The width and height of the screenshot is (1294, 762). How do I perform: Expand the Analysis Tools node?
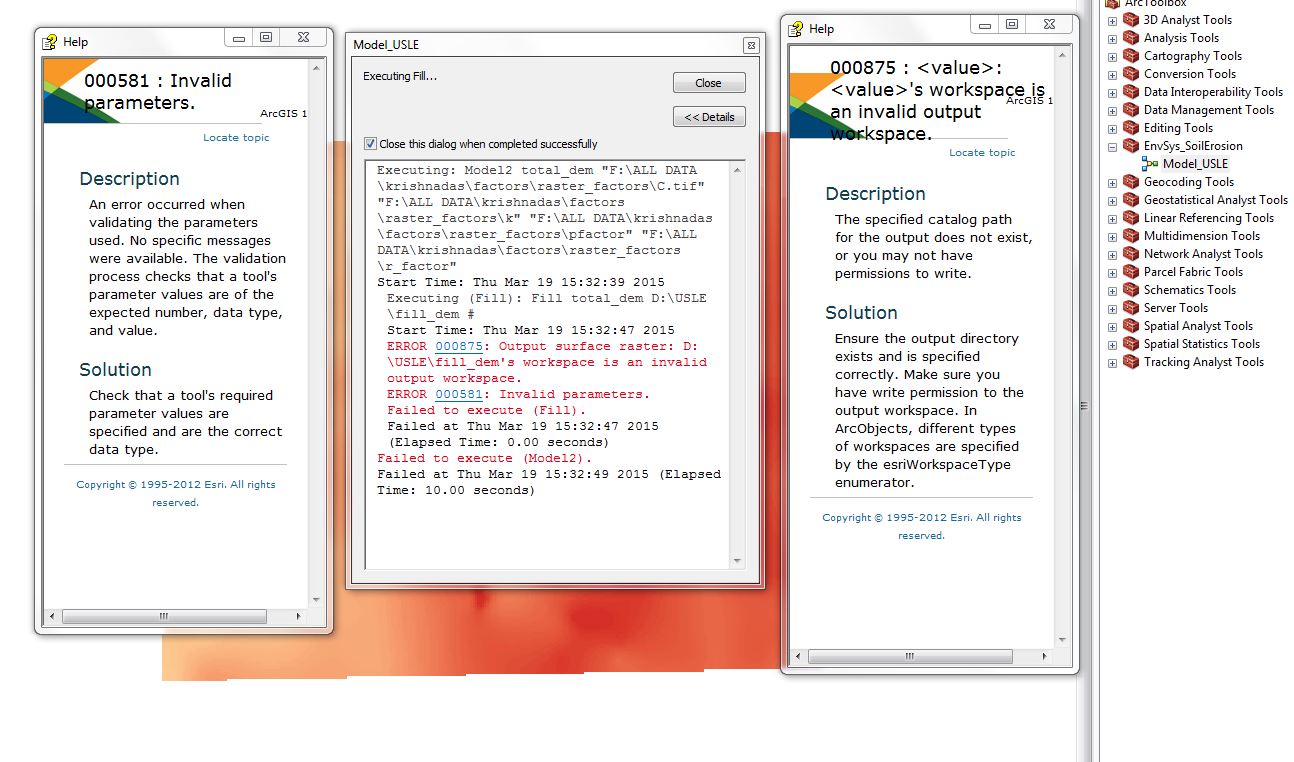pos(1112,38)
